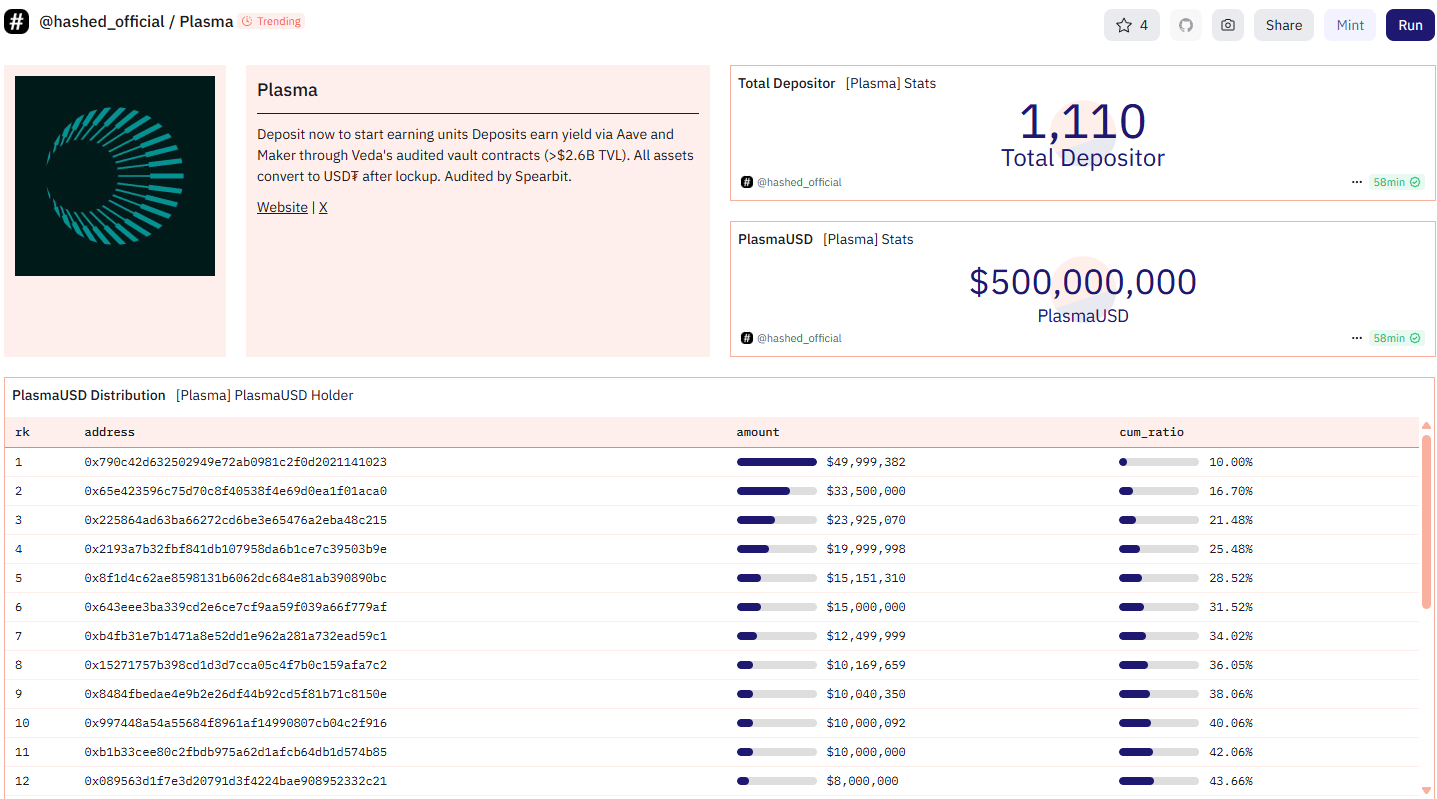Open three-dot menu on Total Depositor panel
This screenshot has width=1437, height=799.
[1356, 182]
